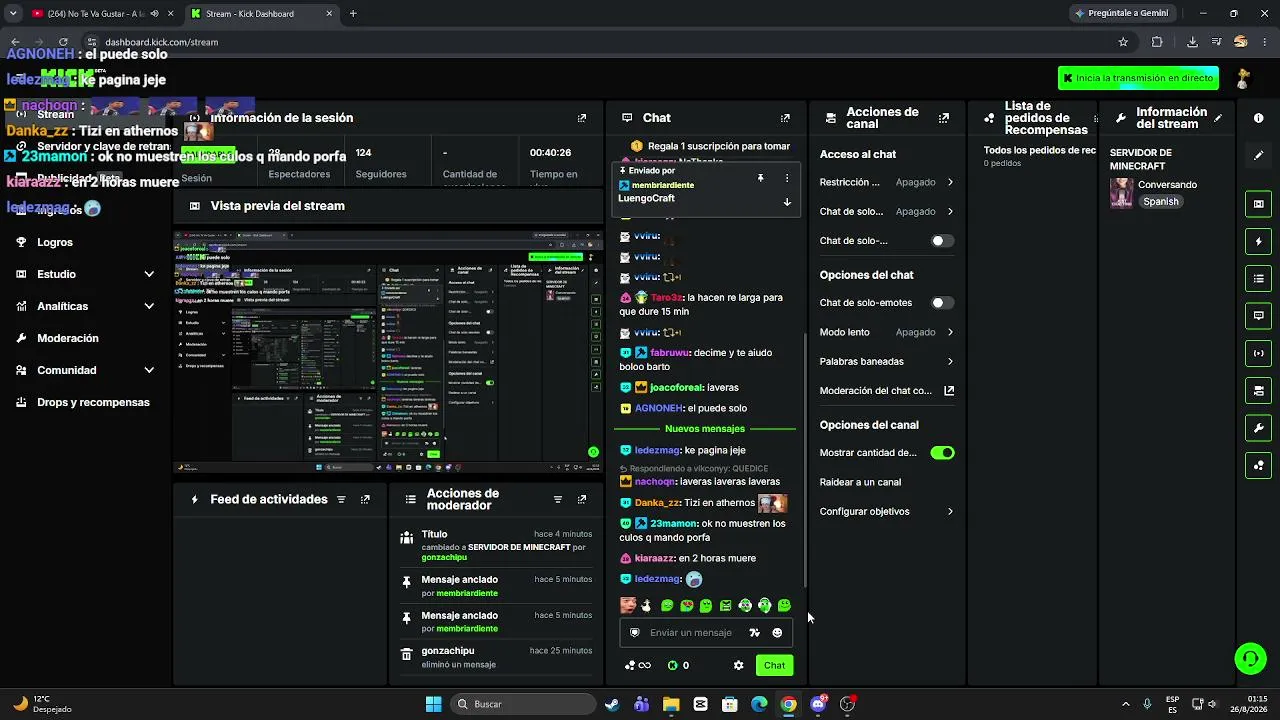Send message with green Chat button
The image size is (1280, 720).
point(774,665)
